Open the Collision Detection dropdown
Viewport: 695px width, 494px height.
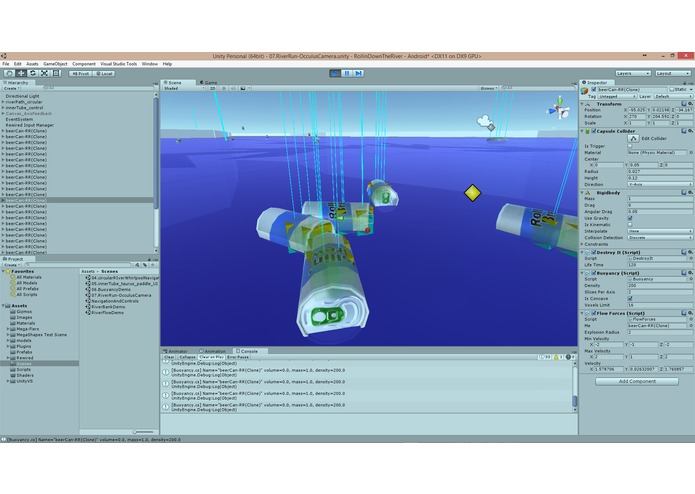pyautogui.click(x=660, y=237)
